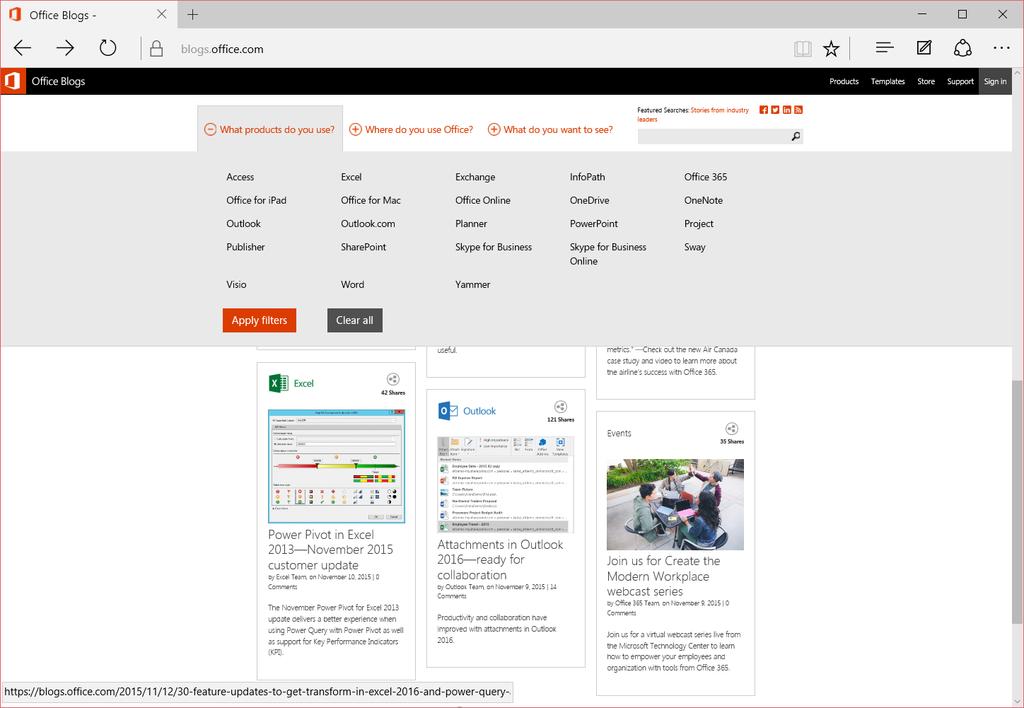The image size is (1024, 708).
Task: Open Stories from industry leaders featured search
Action: (x=693, y=114)
